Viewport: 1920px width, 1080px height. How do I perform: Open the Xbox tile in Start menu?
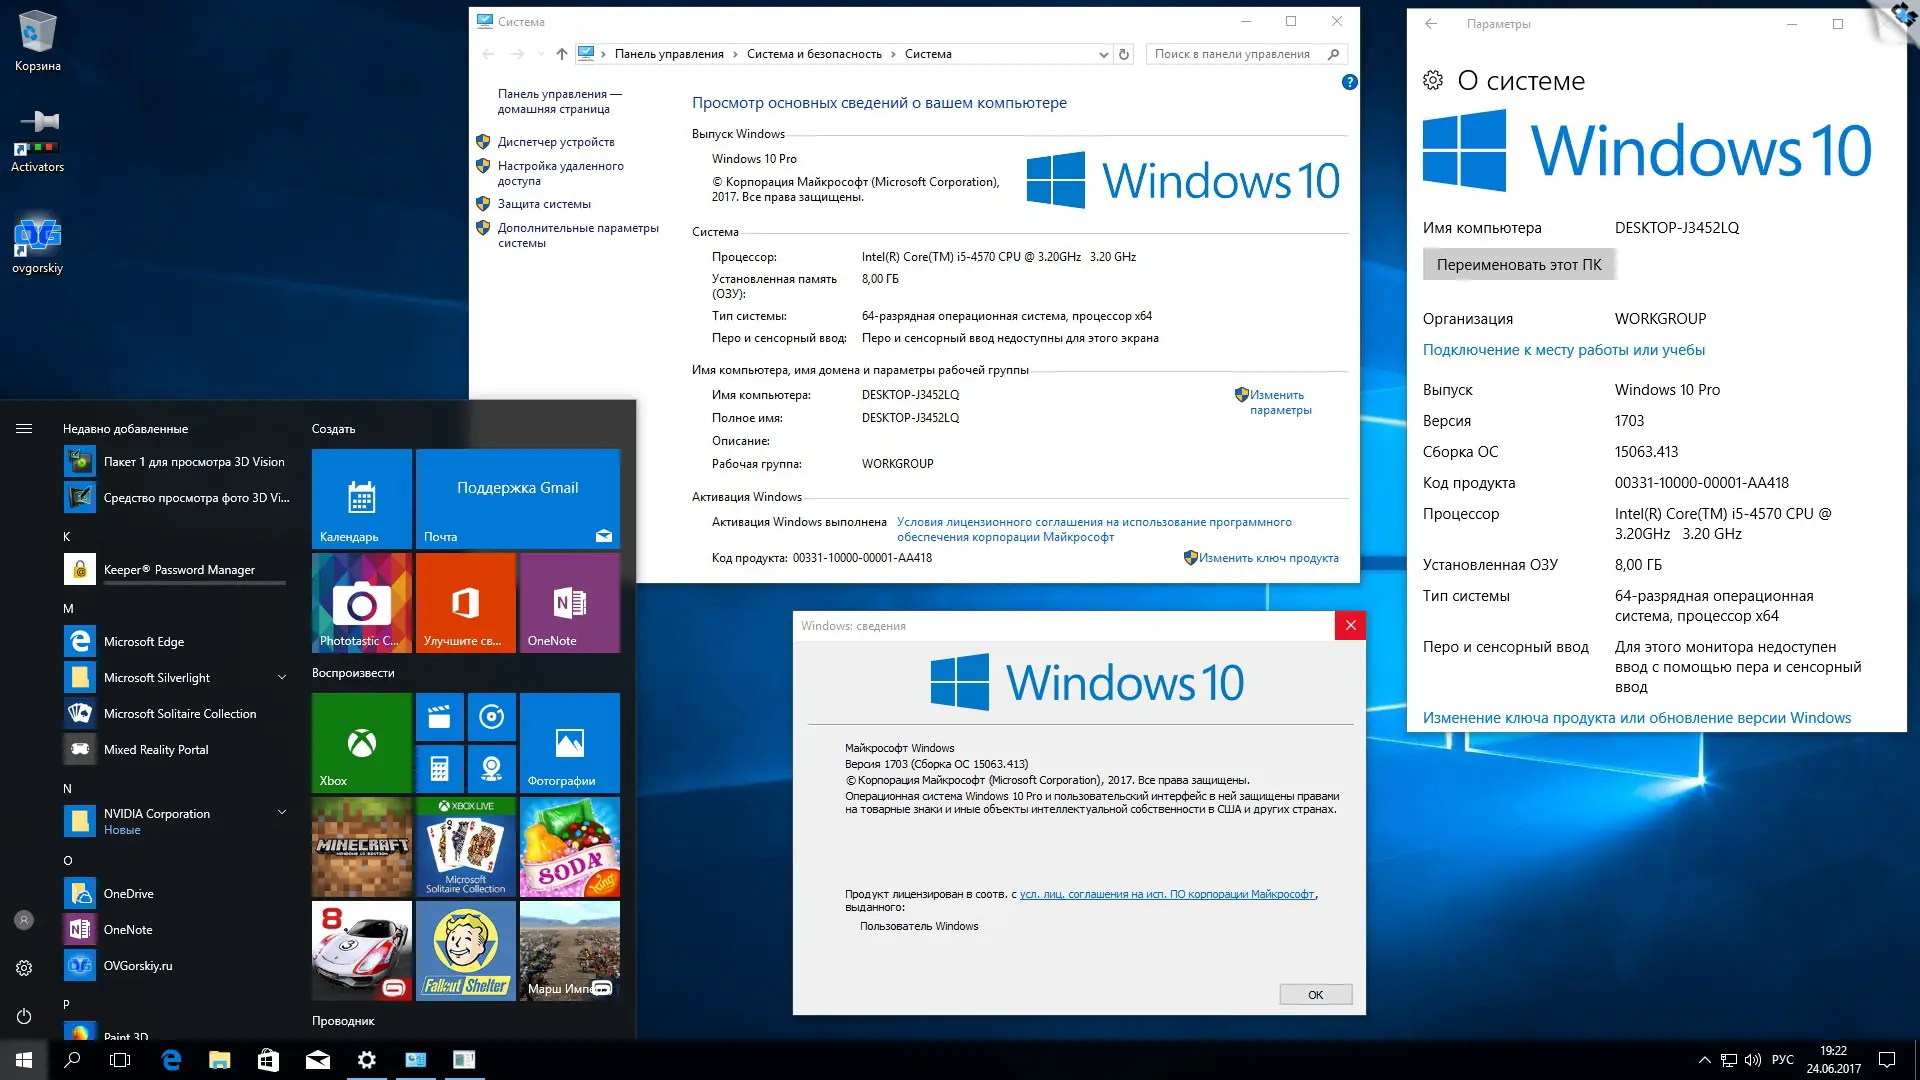361,742
